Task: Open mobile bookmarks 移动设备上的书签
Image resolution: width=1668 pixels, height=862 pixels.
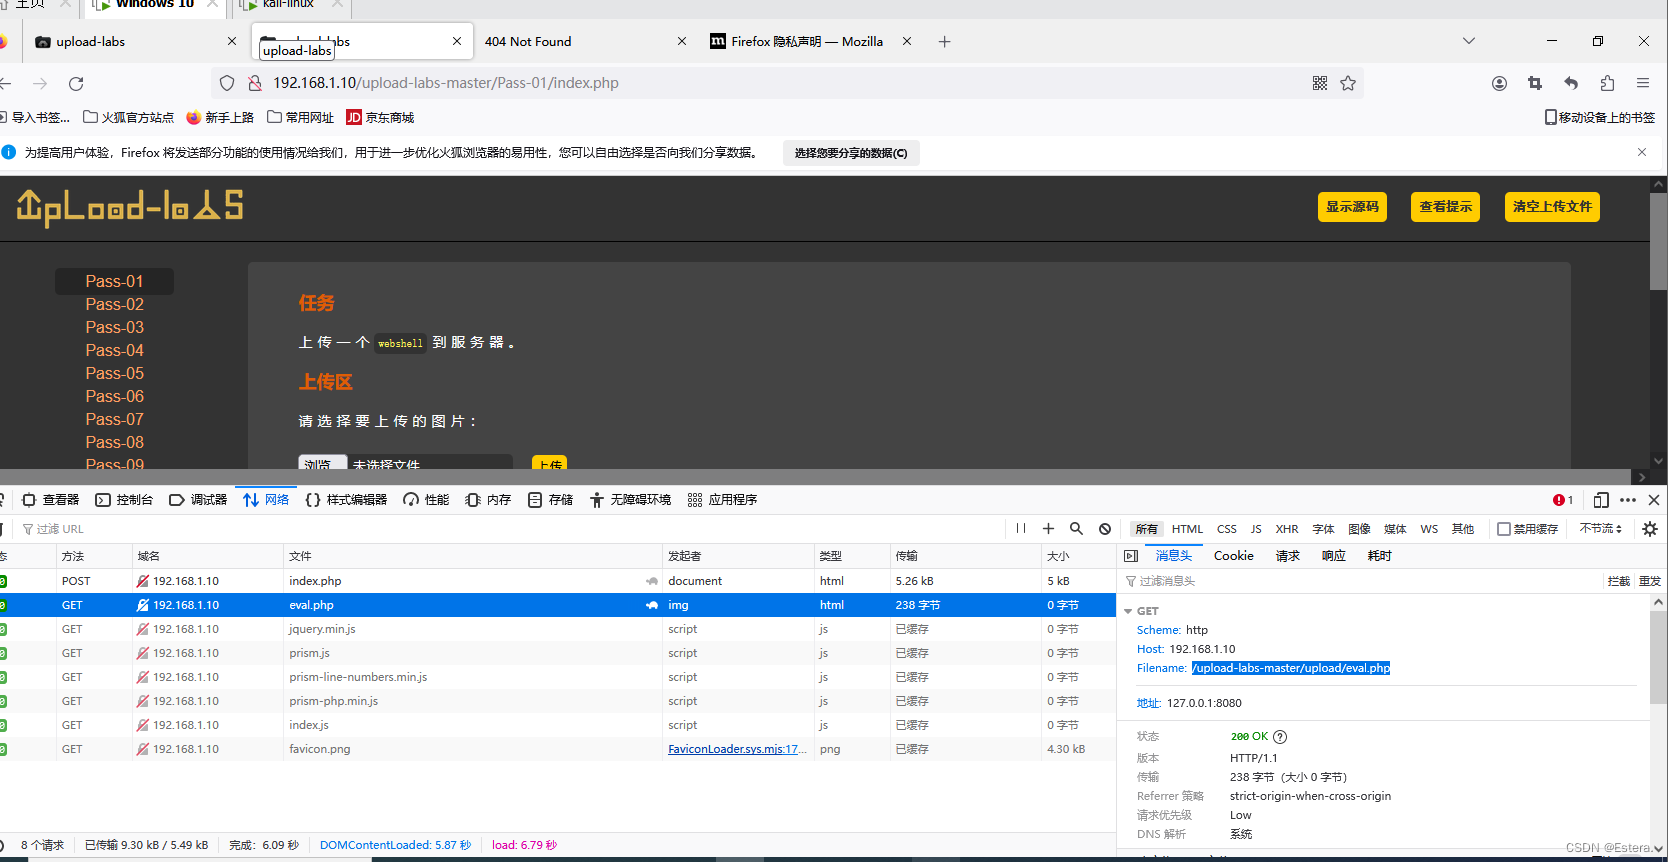Action: (1600, 117)
